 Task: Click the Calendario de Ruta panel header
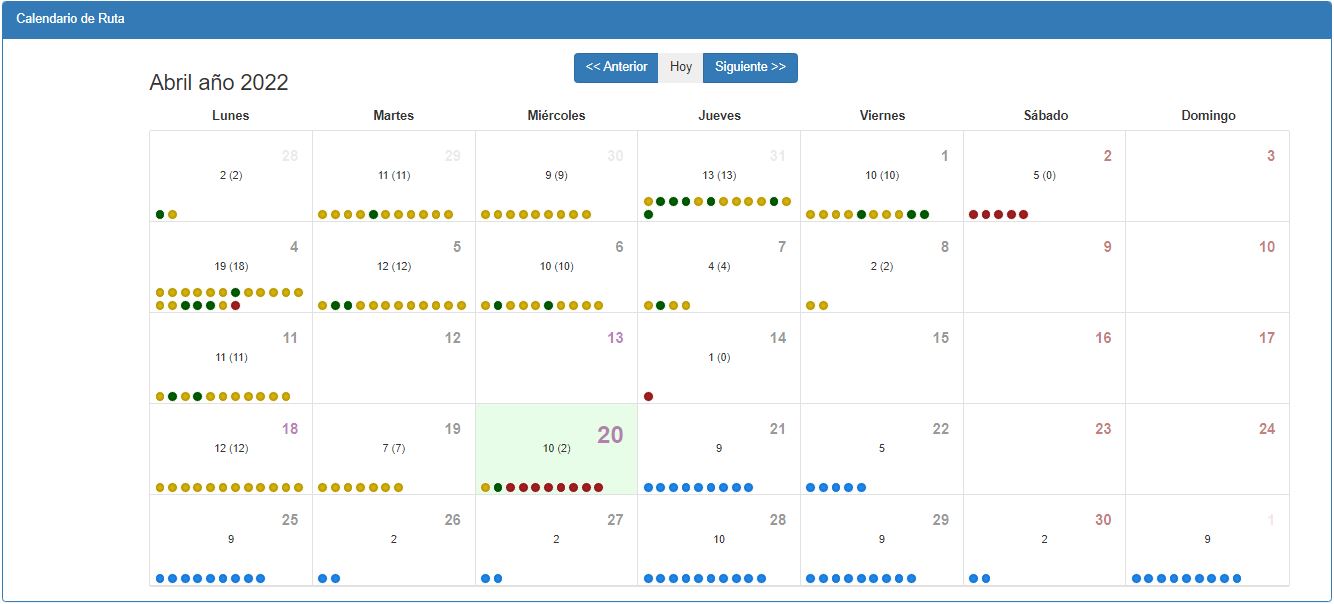pyautogui.click(x=70, y=19)
